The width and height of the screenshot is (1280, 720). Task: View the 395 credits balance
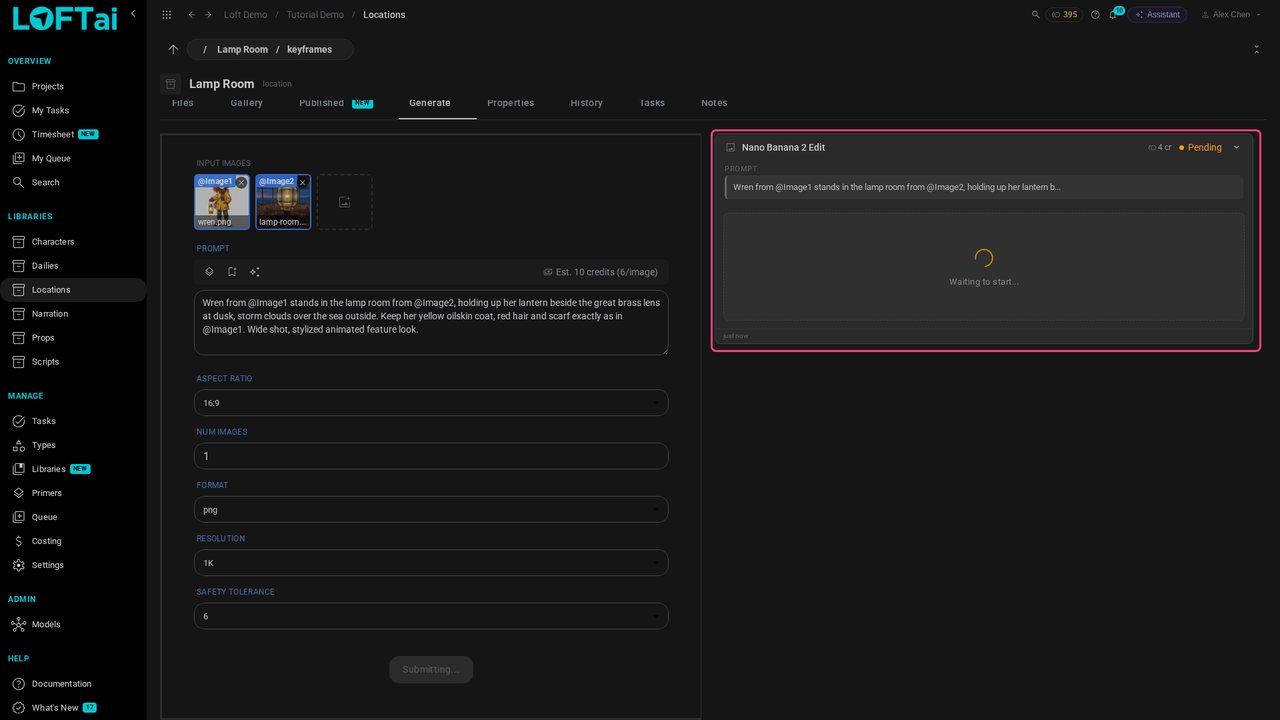[1064, 15]
